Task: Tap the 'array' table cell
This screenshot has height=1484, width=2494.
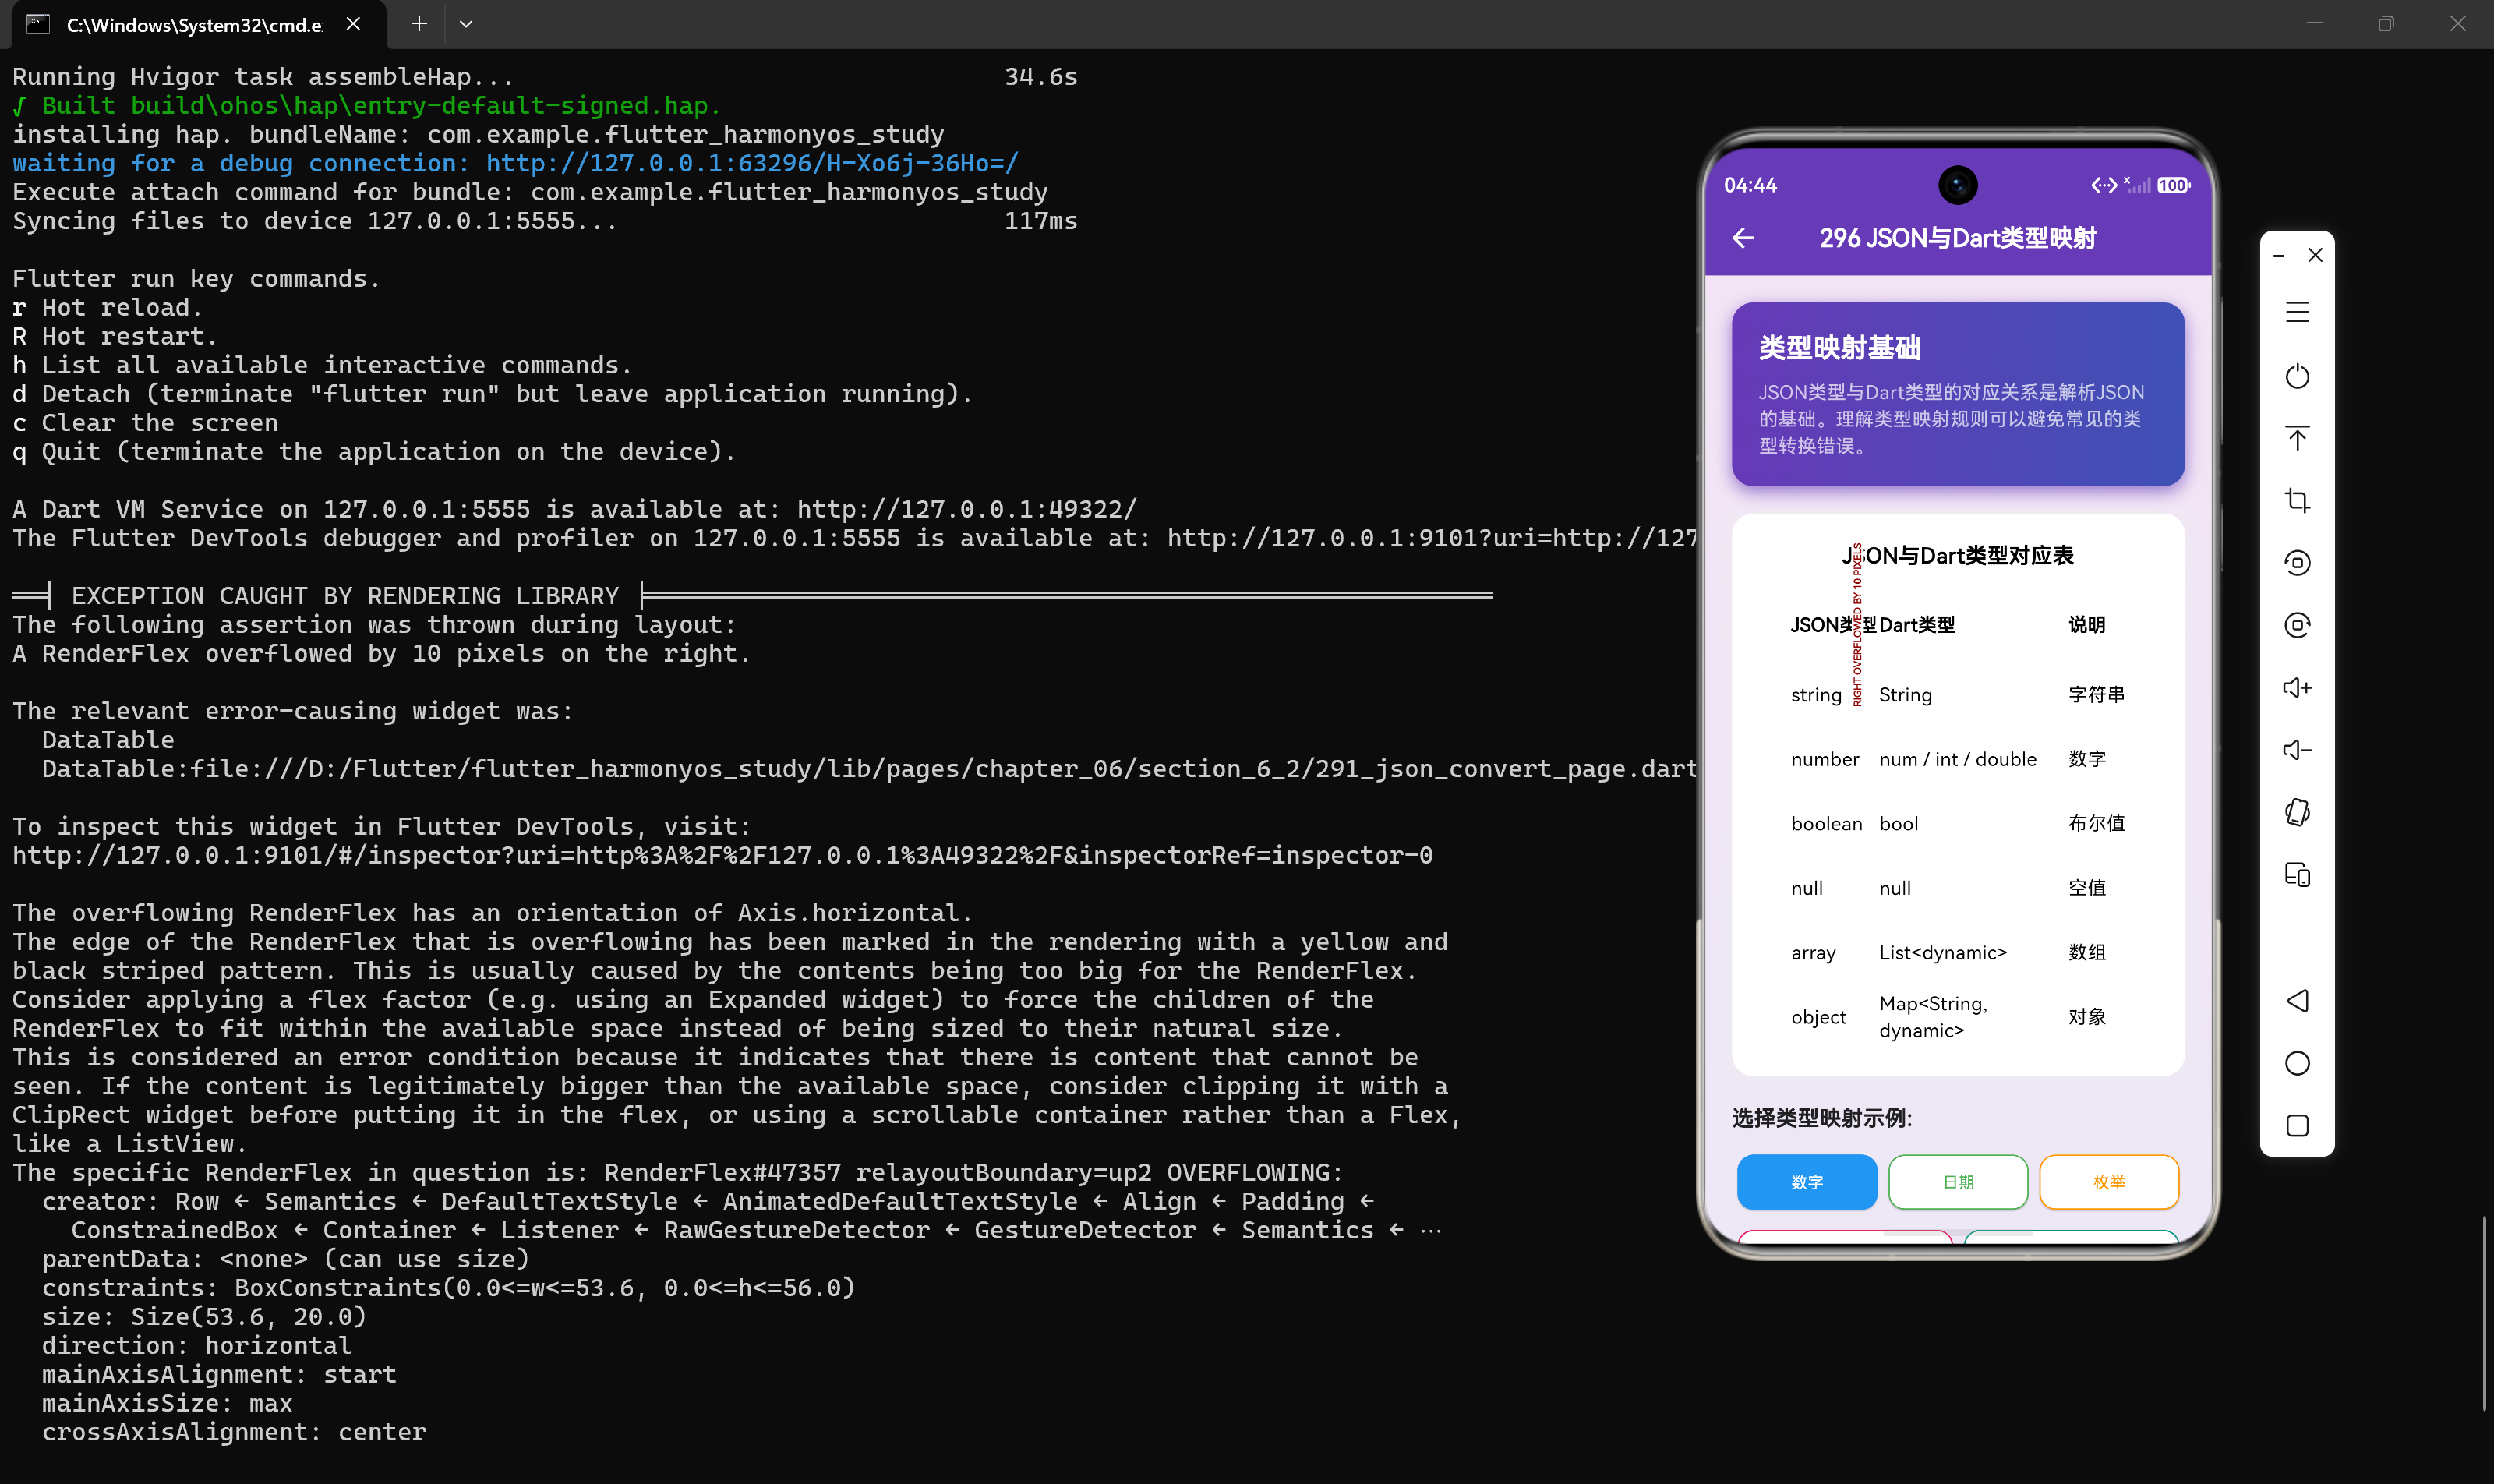Action: 1813,953
